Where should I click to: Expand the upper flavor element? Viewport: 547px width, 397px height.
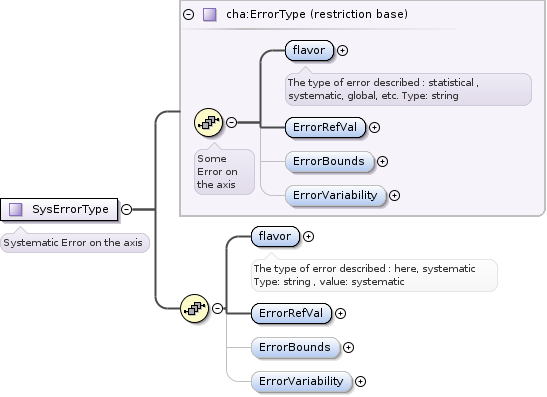tap(343, 51)
